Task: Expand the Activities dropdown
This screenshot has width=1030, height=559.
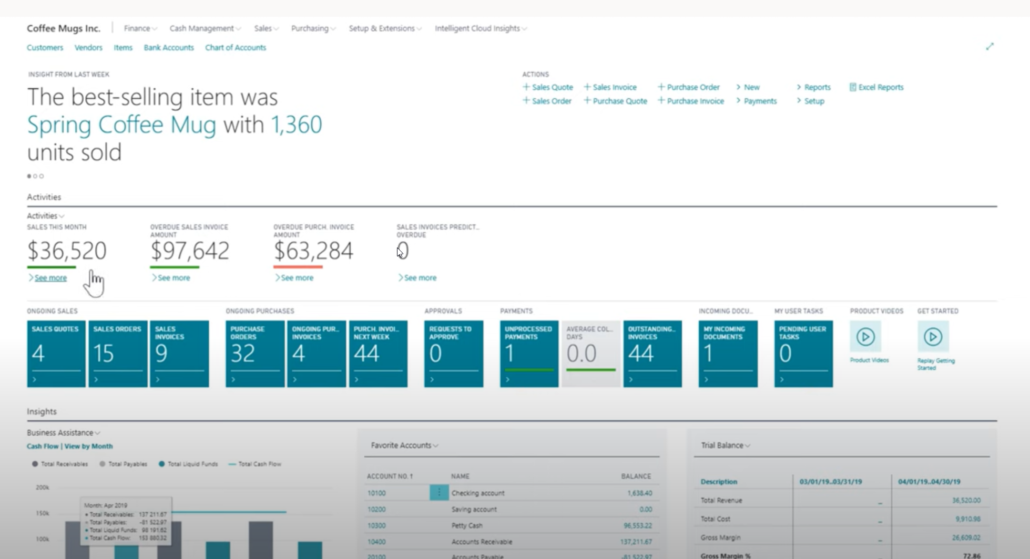Action: pyautogui.click(x=45, y=215)
